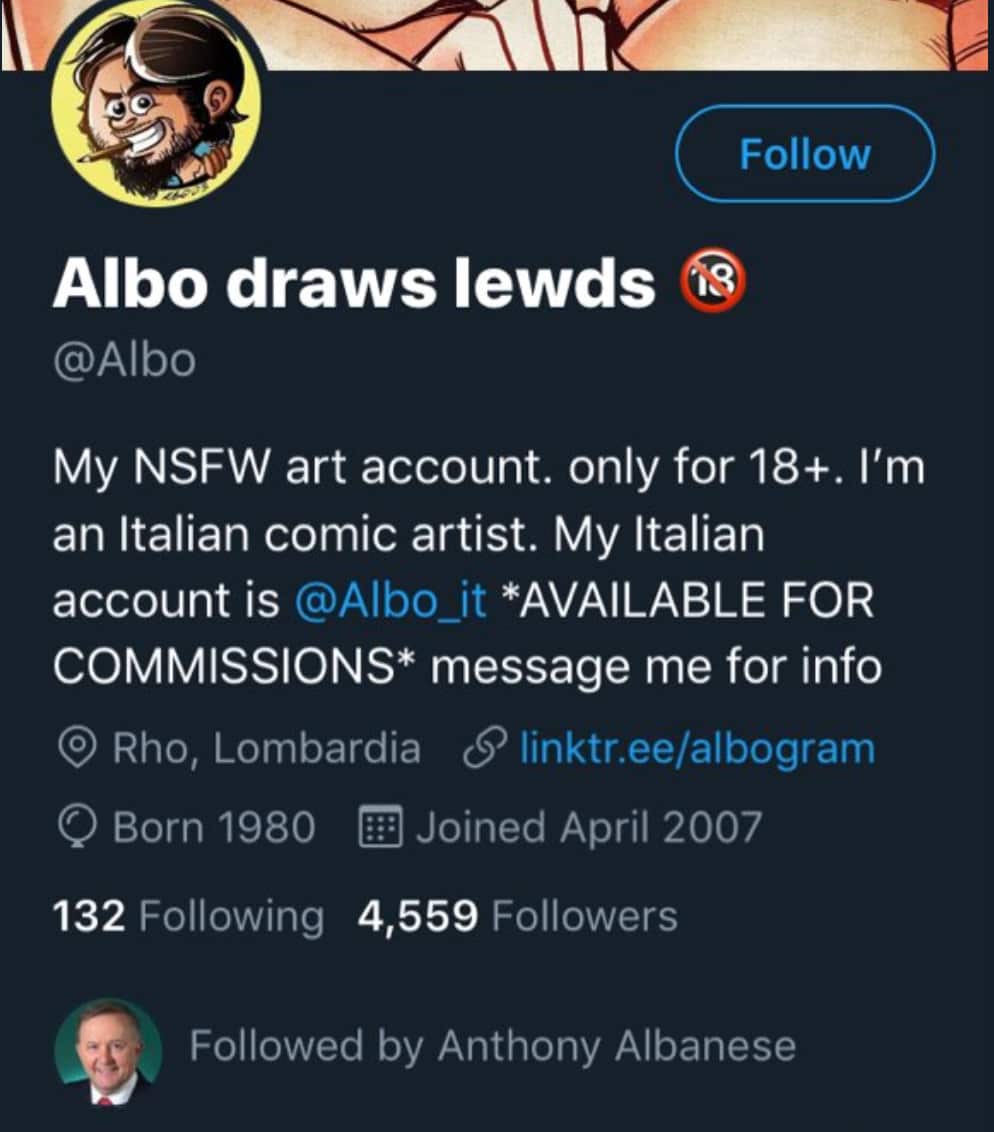Click the chain link icon
Screen dimensions: 994x1132
[x=484, y=748]
